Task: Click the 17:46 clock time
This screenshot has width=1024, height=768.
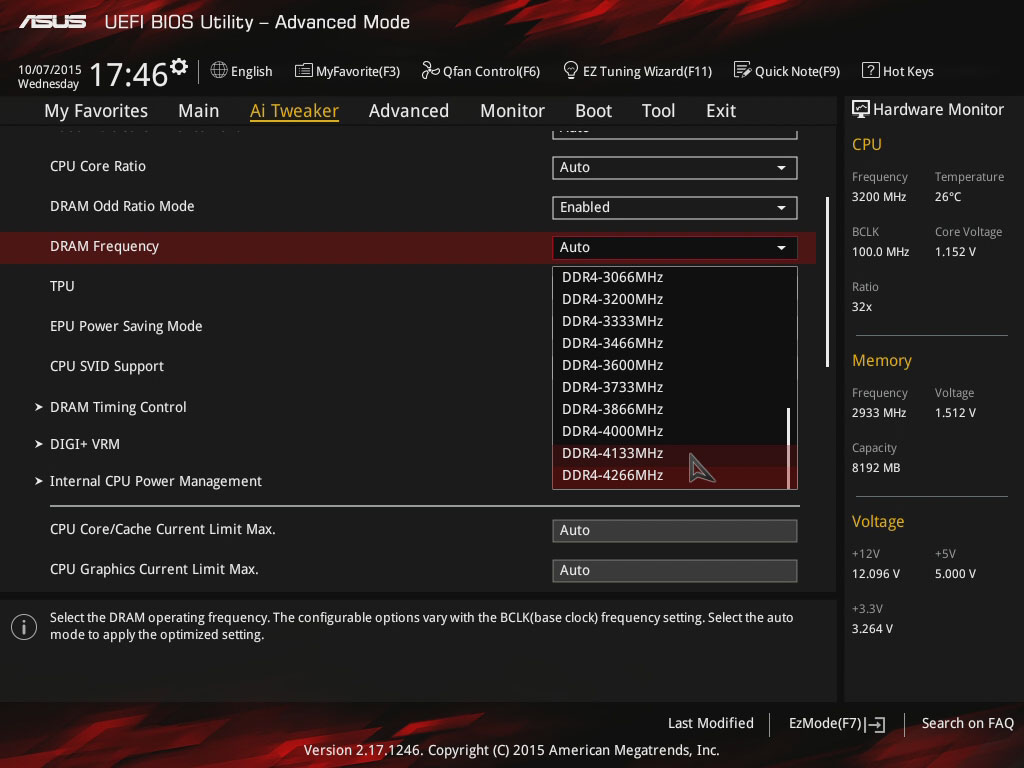Action: (129, 74)
